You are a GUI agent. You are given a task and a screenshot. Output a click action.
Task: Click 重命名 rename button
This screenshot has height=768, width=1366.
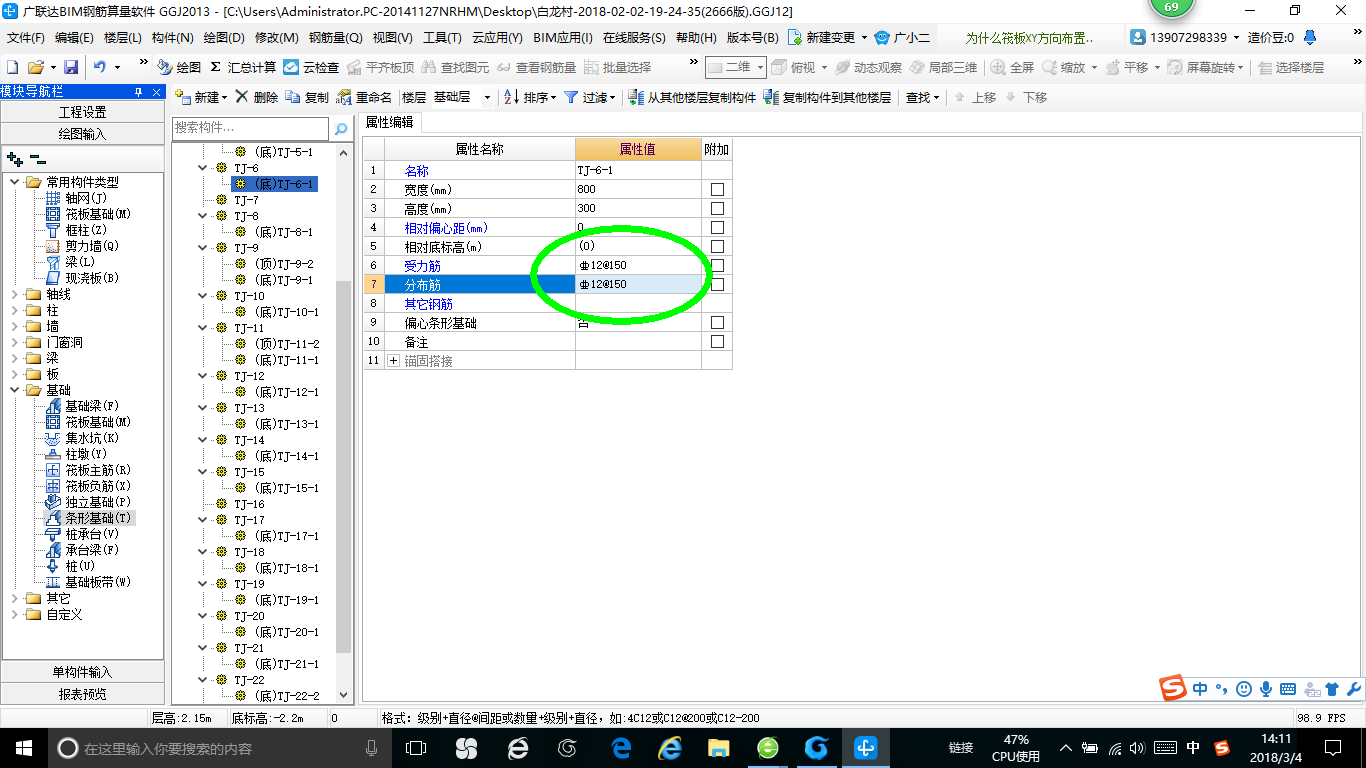tap(364, 97)
